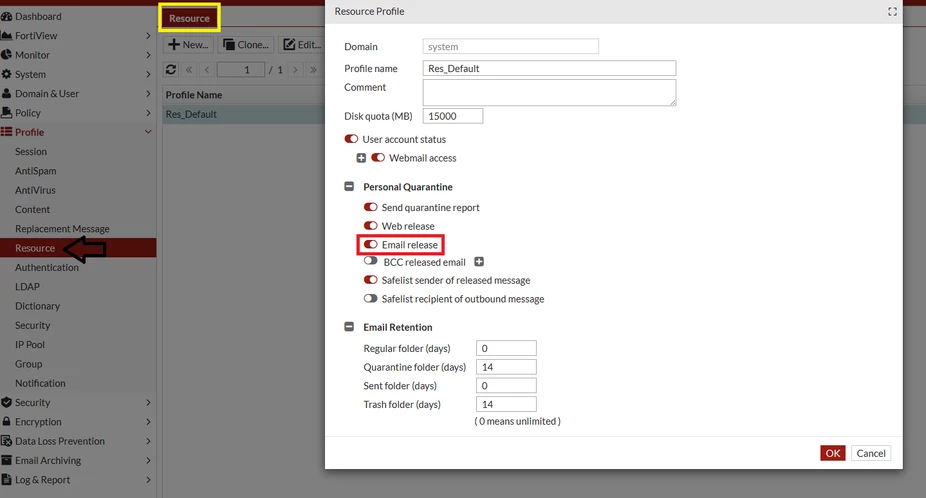The image size is (926, 498).
Task: Click the fullscreen icon of Resource Profile dialog
Action: coord(892,12)
